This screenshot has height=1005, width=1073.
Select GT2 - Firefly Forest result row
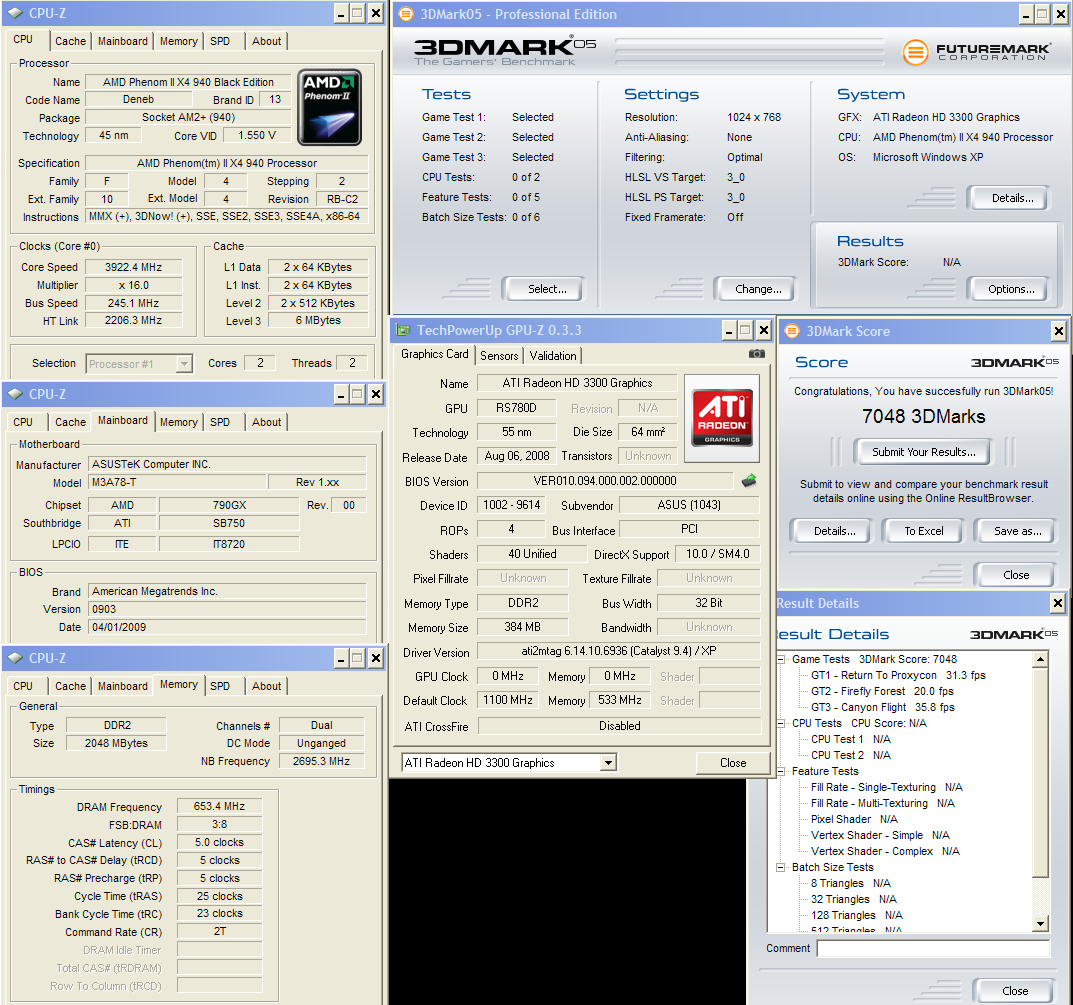(882, 691)
